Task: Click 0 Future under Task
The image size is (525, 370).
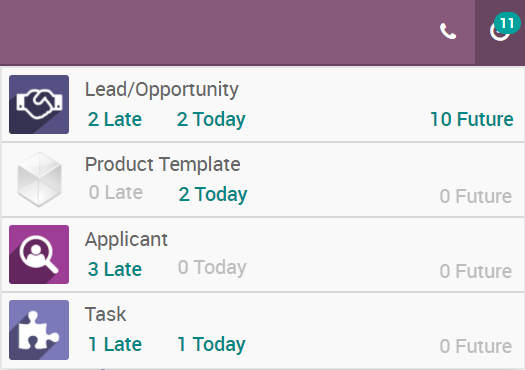Action: (x=476, y=346)
